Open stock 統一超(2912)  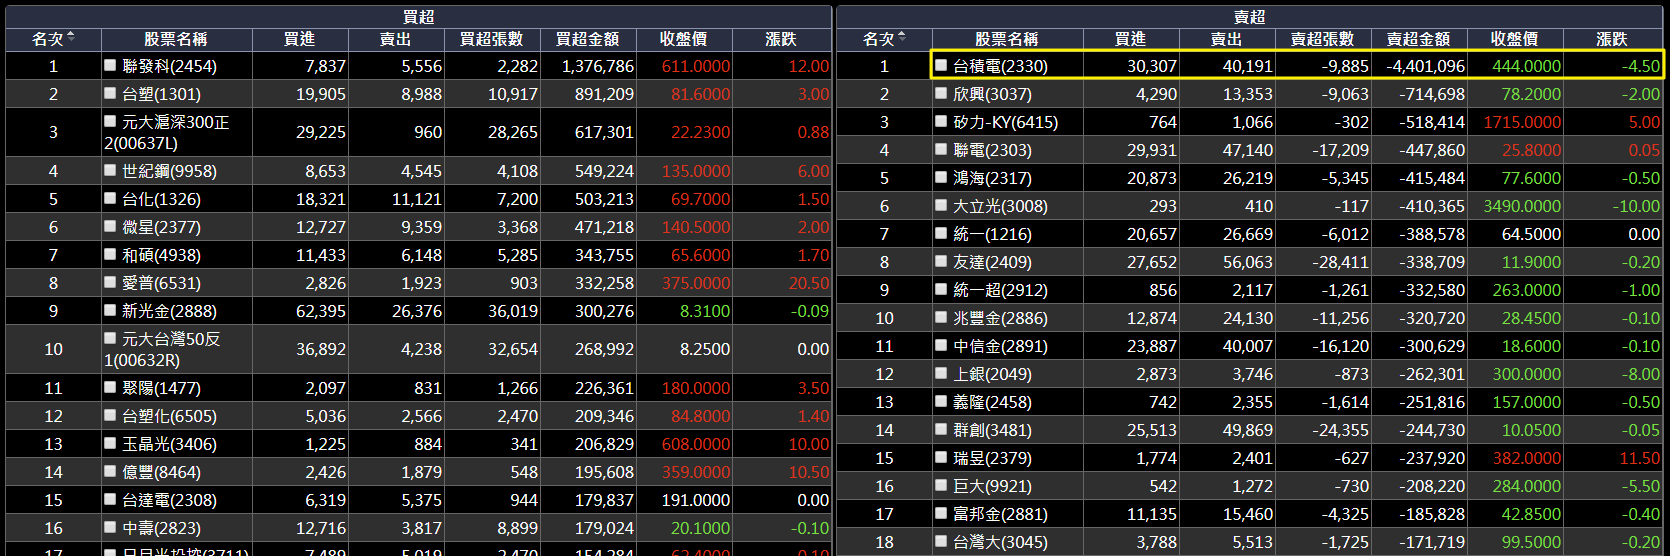[1000, 290]
